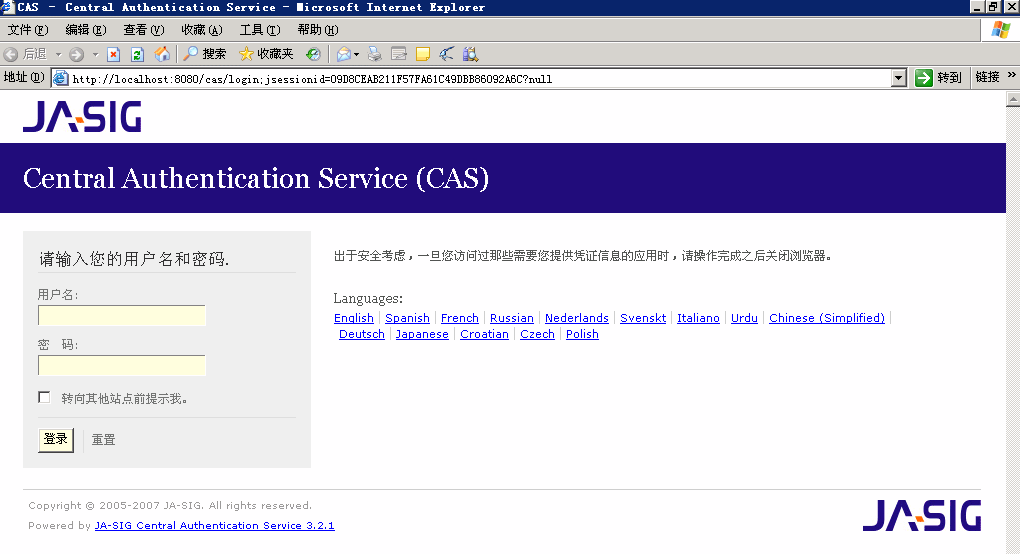Print the page with the printer icon
Image resolution: width=1020 pixels, height=554 pixels.
[375, 54]
